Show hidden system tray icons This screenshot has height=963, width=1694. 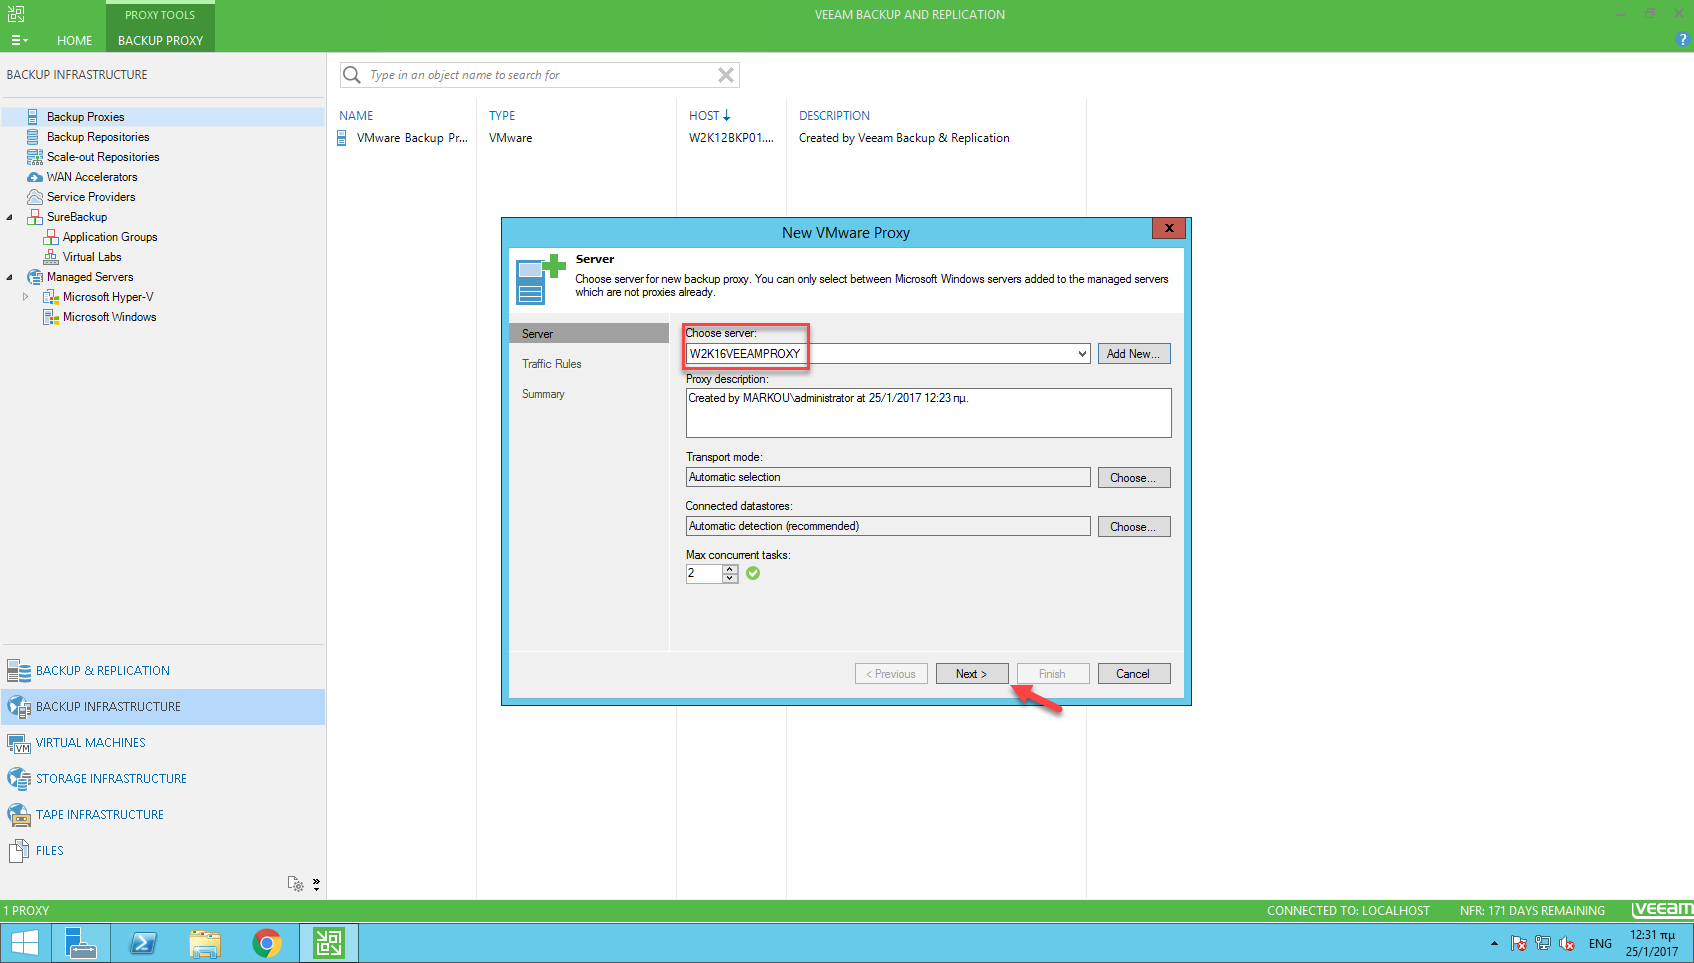(1494, 943)
